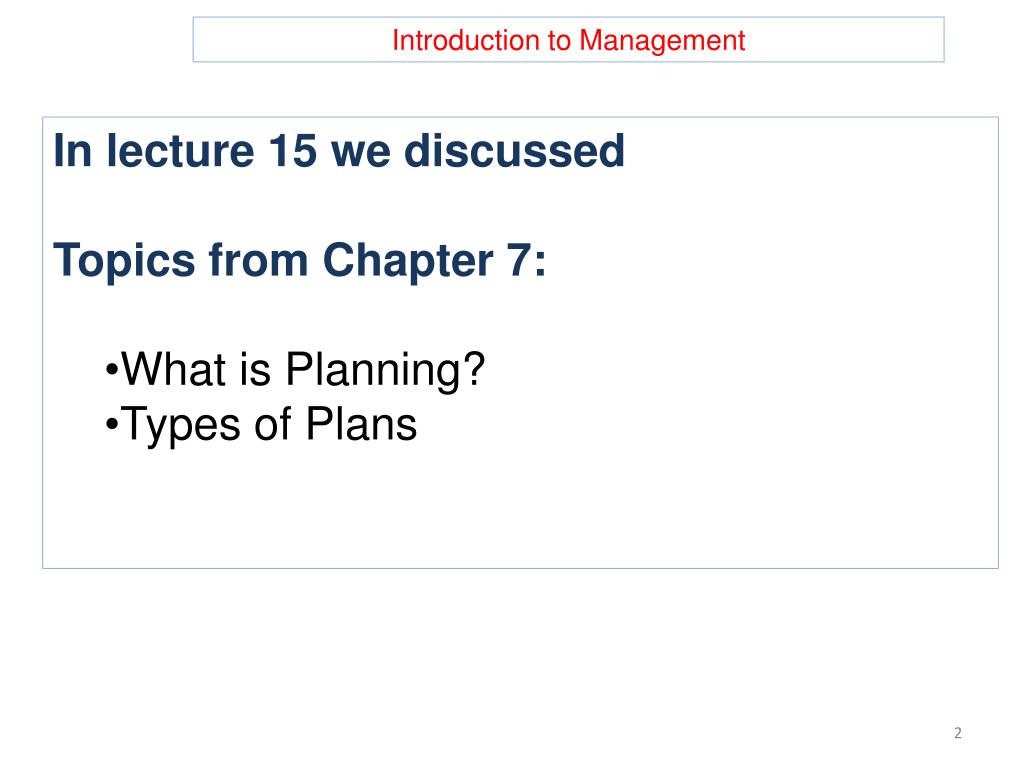Click the word 'discussed' in the heading
Viewport: 1024px width, 768px height.
coord(515,151)
